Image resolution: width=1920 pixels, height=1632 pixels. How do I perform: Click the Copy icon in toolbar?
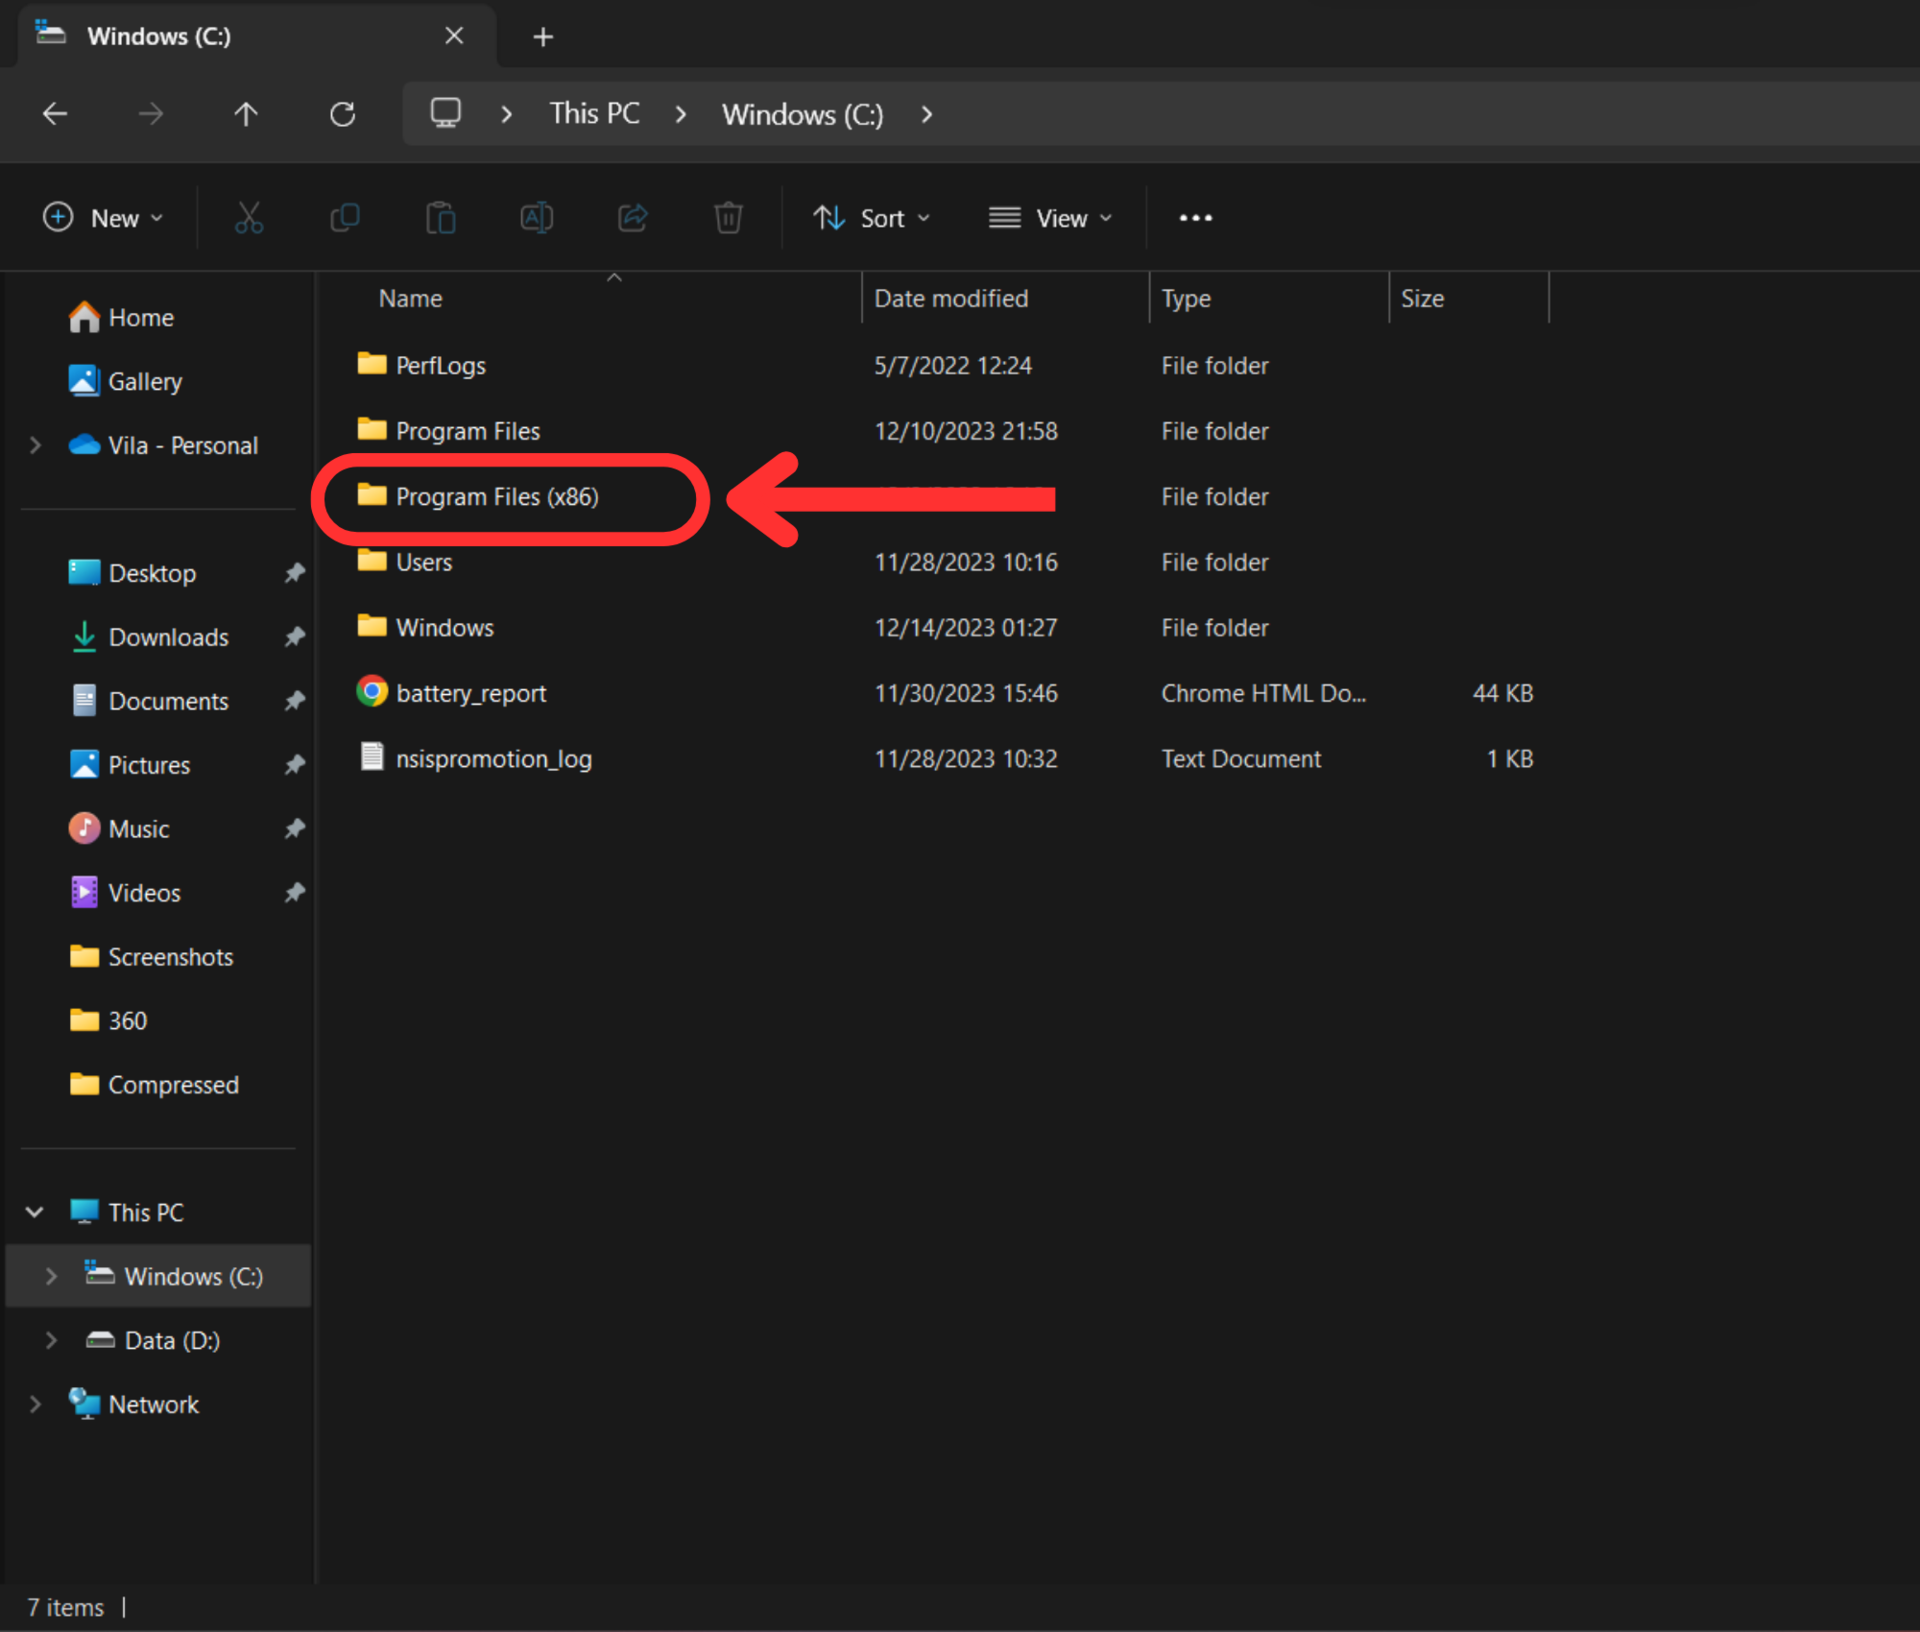tap(344, 217)
